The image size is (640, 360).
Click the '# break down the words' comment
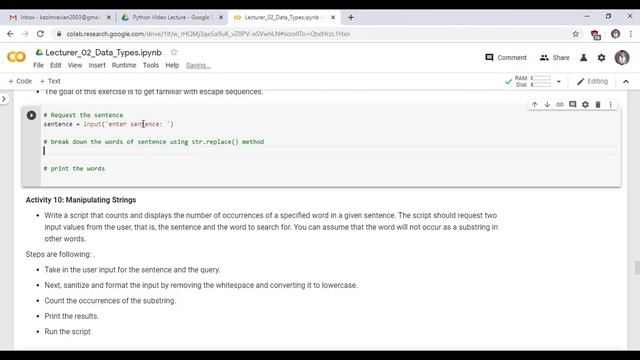(x=154, y=142)
